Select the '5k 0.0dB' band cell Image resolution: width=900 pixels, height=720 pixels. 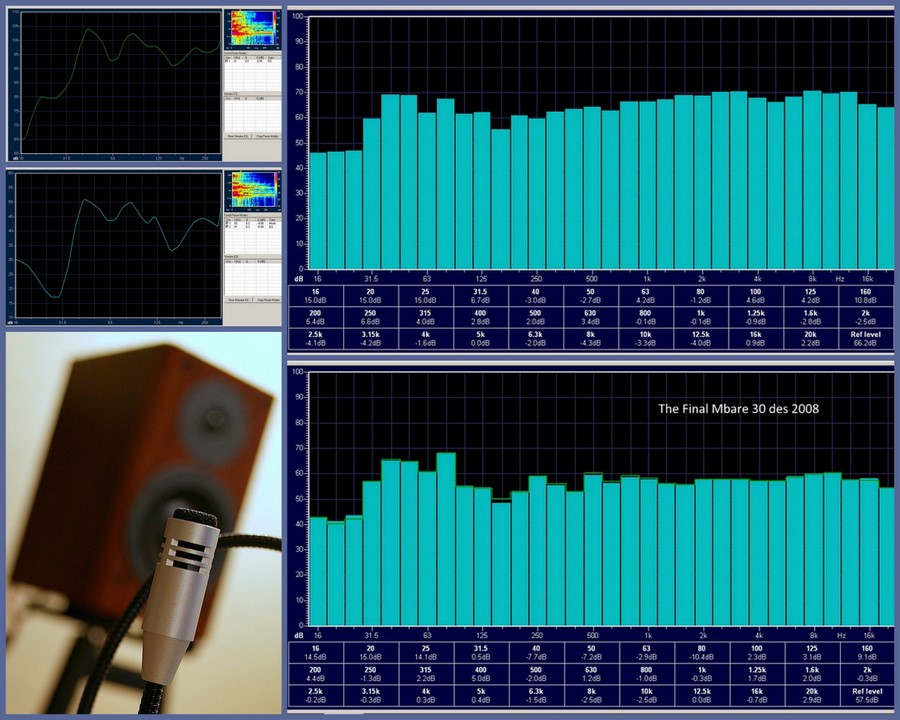click(480, 339)
